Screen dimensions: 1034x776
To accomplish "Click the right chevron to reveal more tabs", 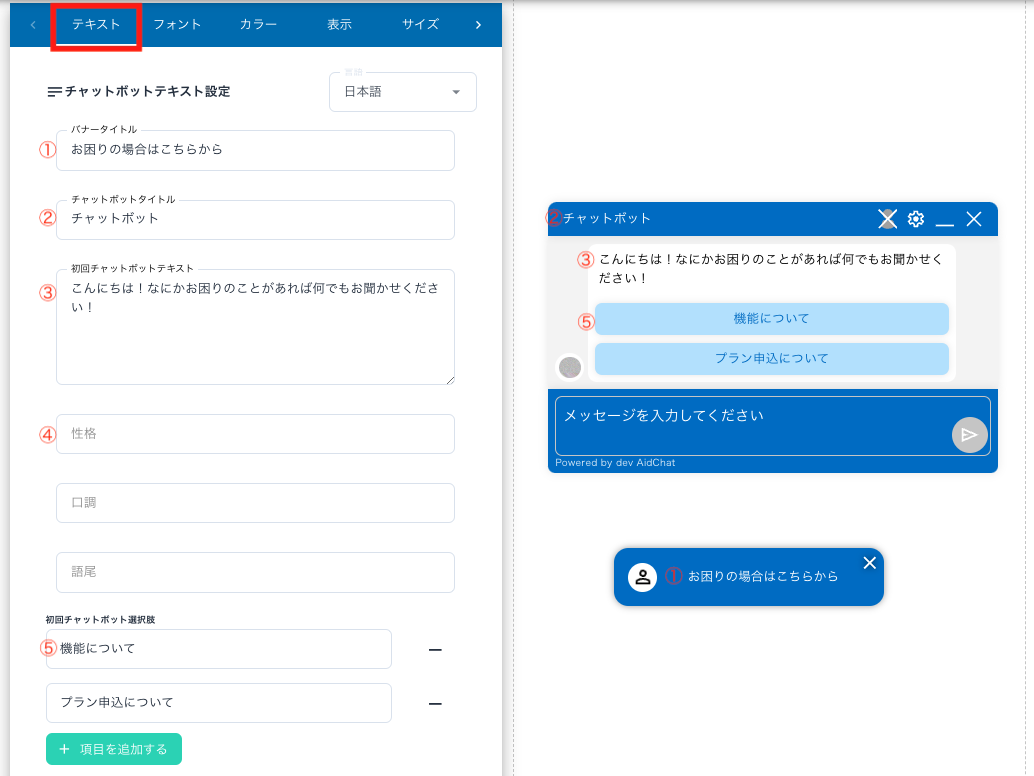I will [x=478, y=24].
